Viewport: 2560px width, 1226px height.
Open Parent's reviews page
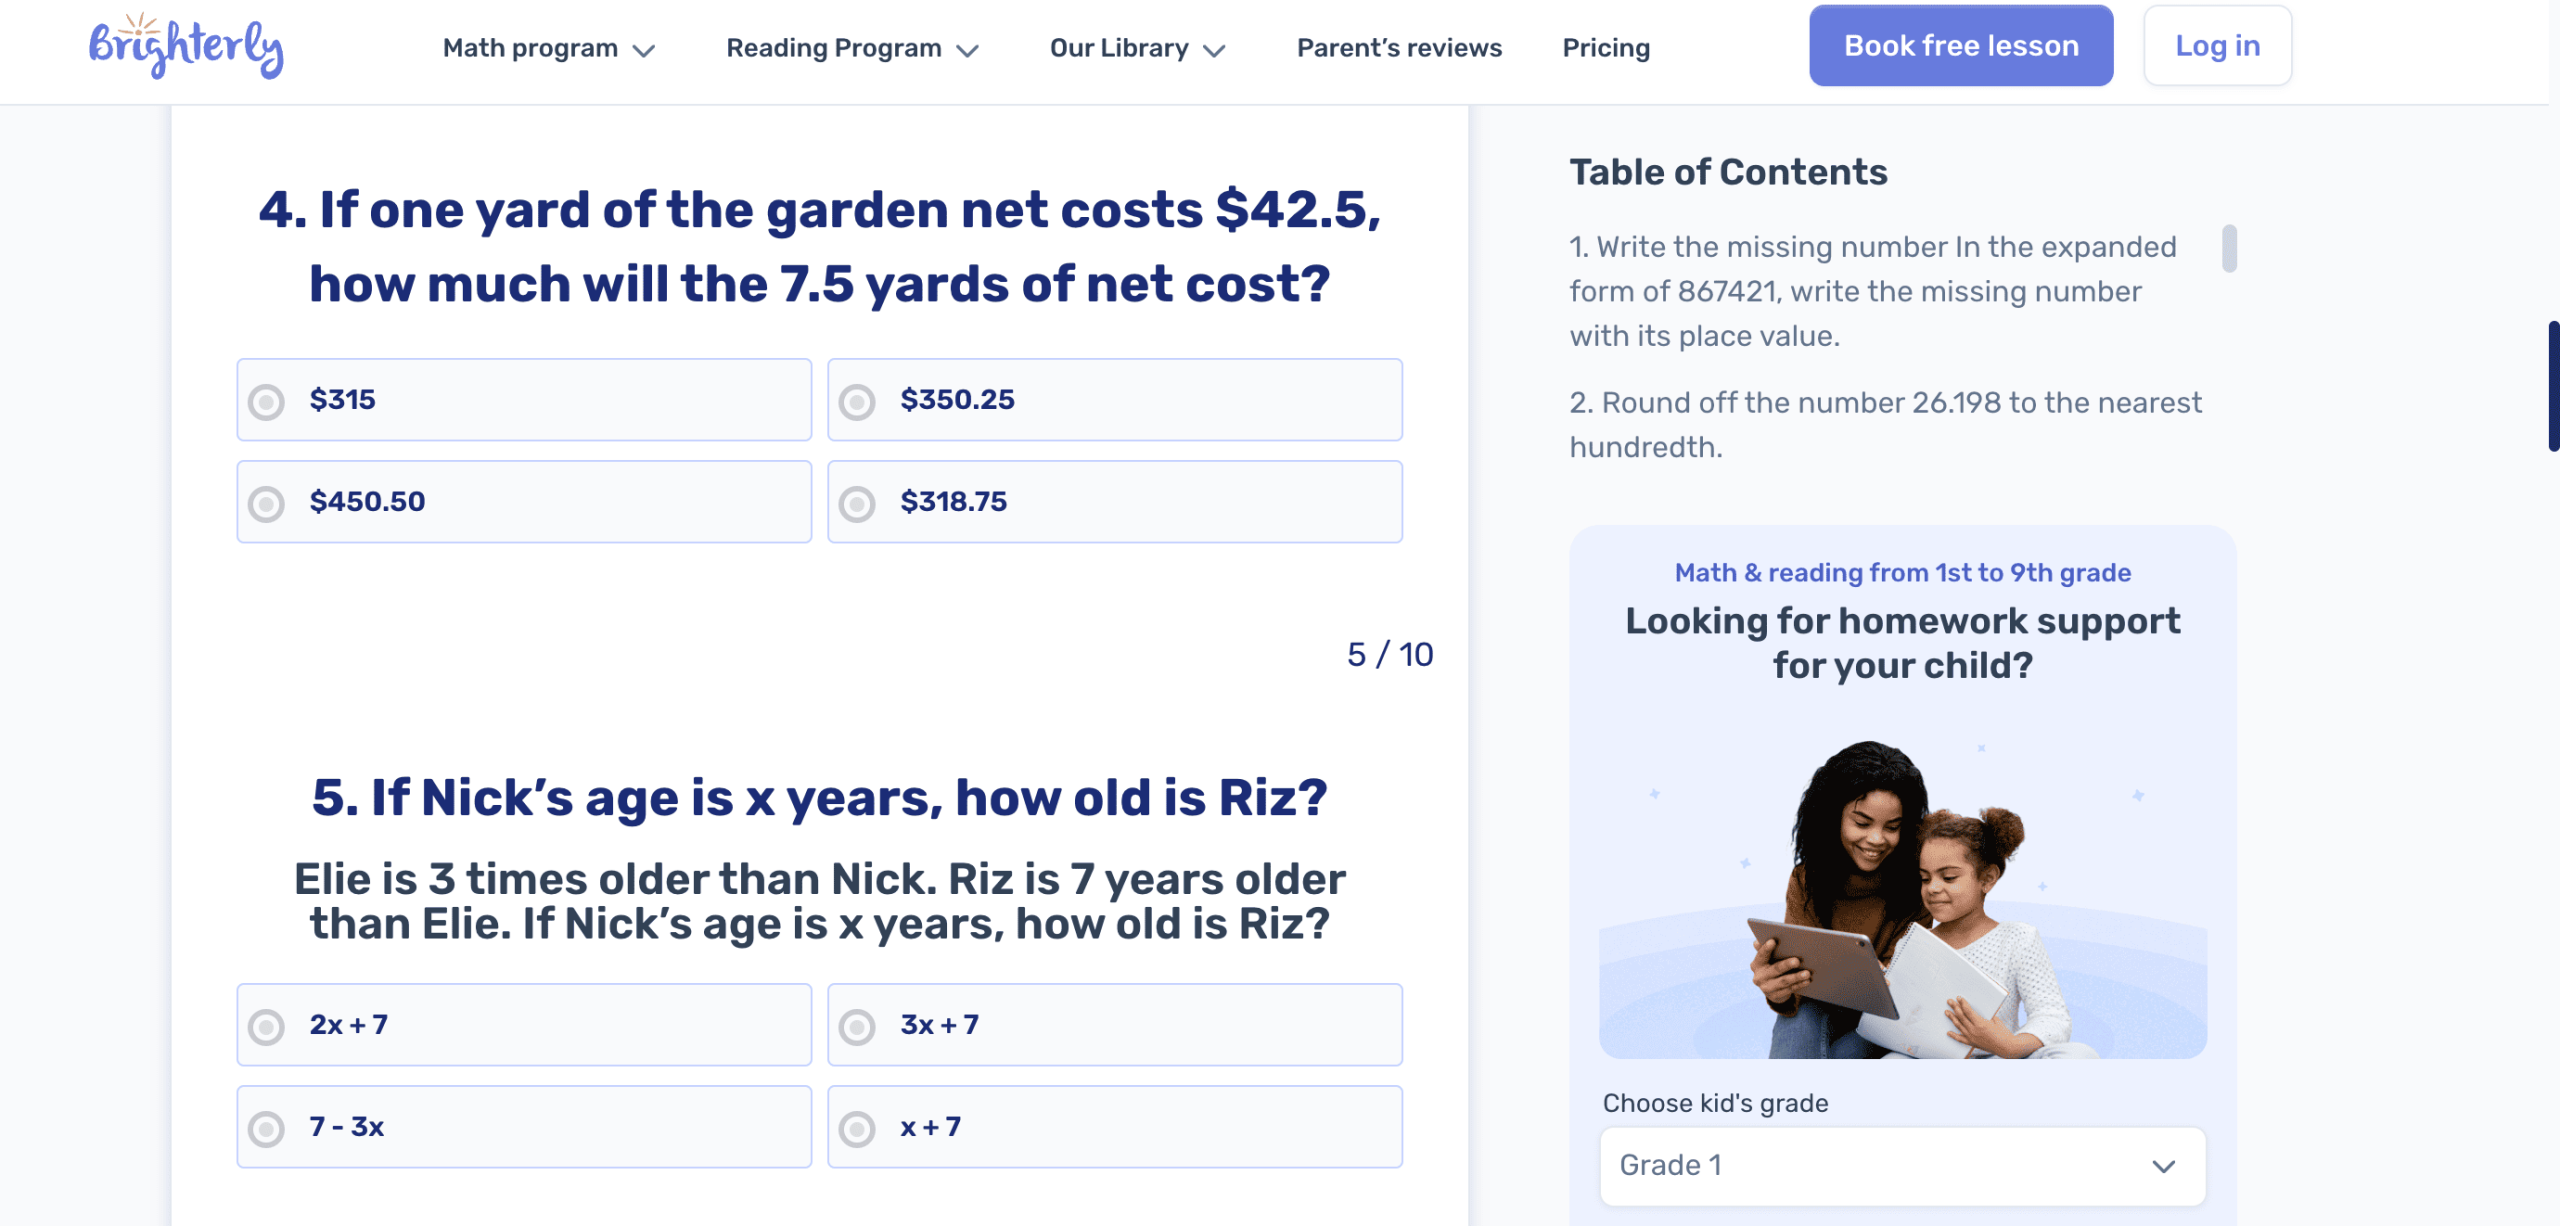pos(1399,48)
